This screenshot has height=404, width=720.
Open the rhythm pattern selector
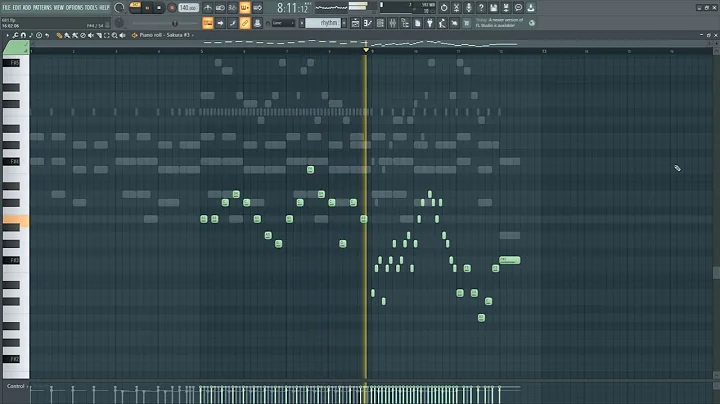click(x=324, y=23)
